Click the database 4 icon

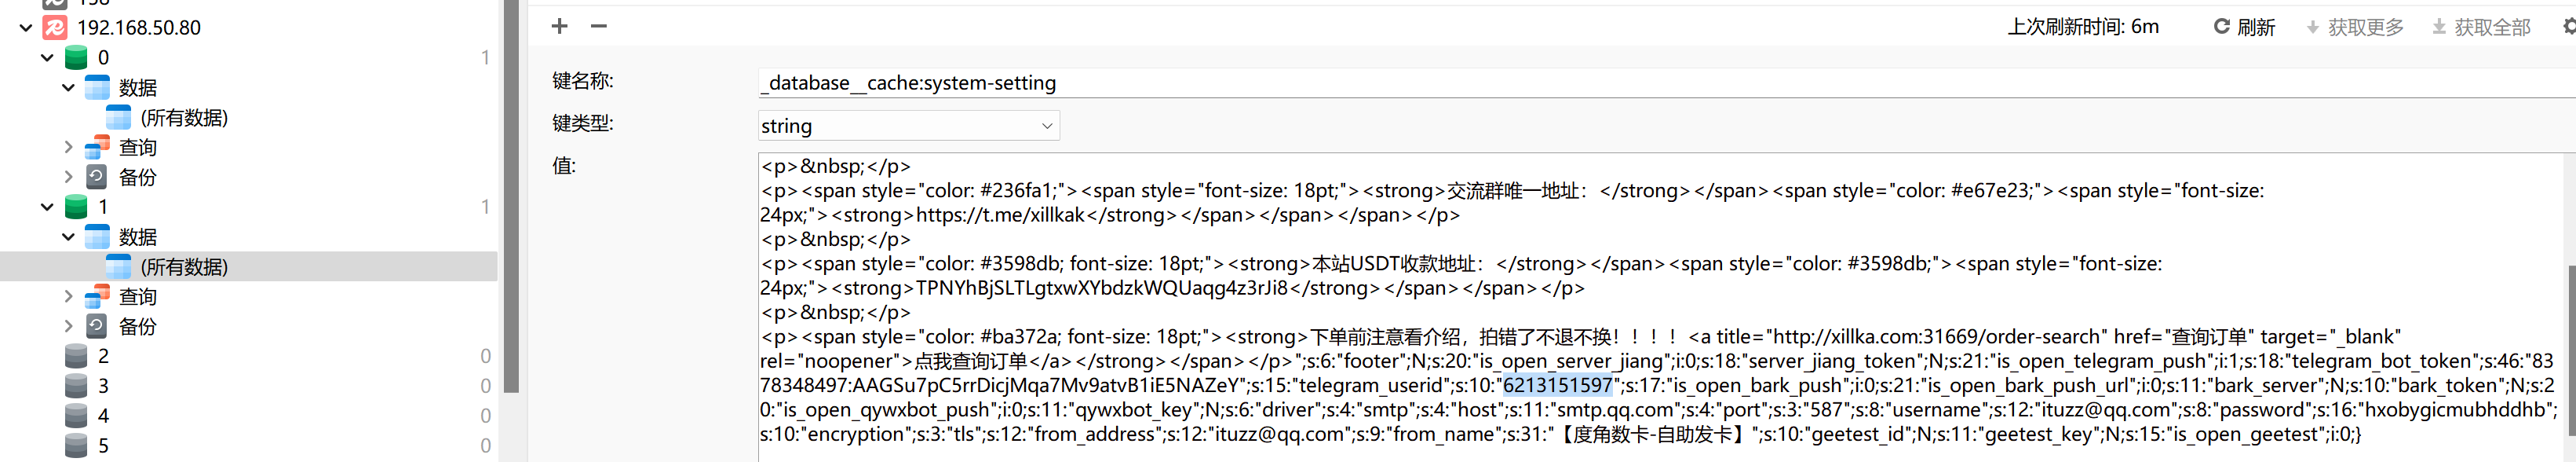point(76,416)
